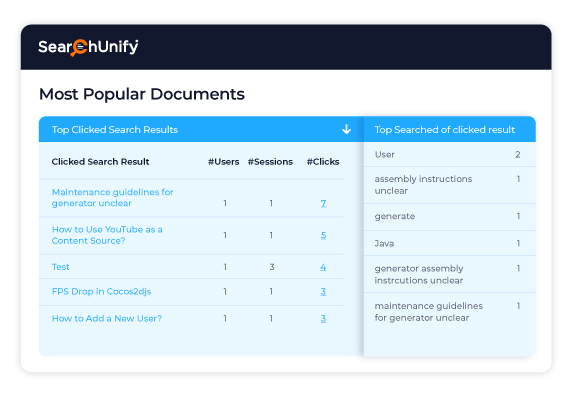The width and height of the screenshot is (570, 395).
Task: Open FPS Drop in Cocos2djs link
Action: pos(101,291)
